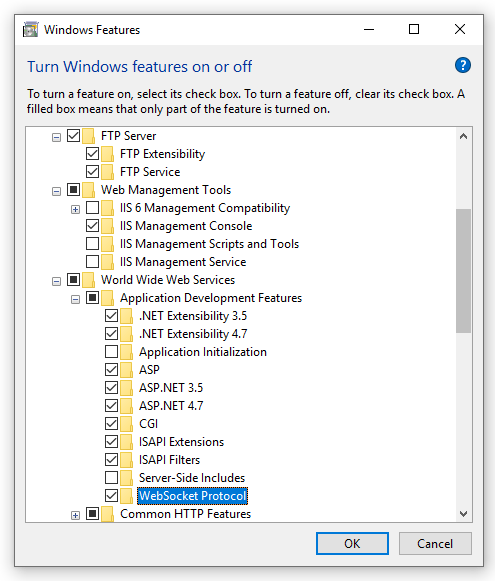495x581 pixels.
Task: Confirm changes with the OK button
Action: [352, 544]
